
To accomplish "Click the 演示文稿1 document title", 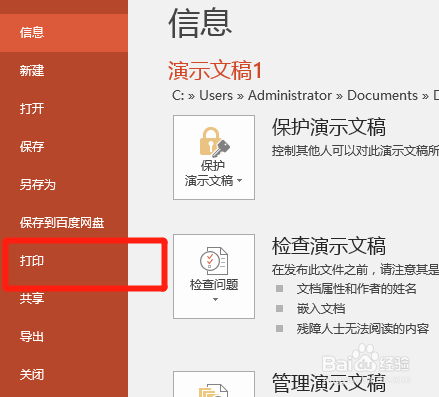I will click(x=215, y=71).
